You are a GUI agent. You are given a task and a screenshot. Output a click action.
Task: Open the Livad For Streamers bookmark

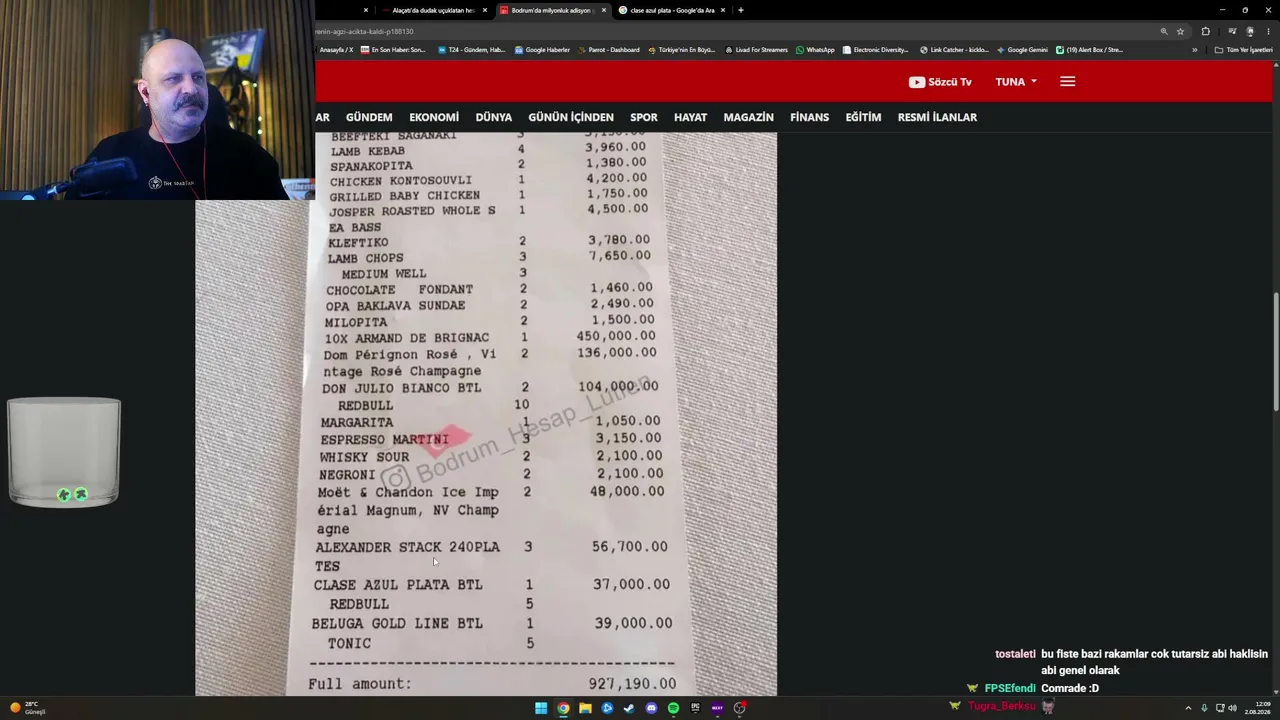(x=756, y=50)
